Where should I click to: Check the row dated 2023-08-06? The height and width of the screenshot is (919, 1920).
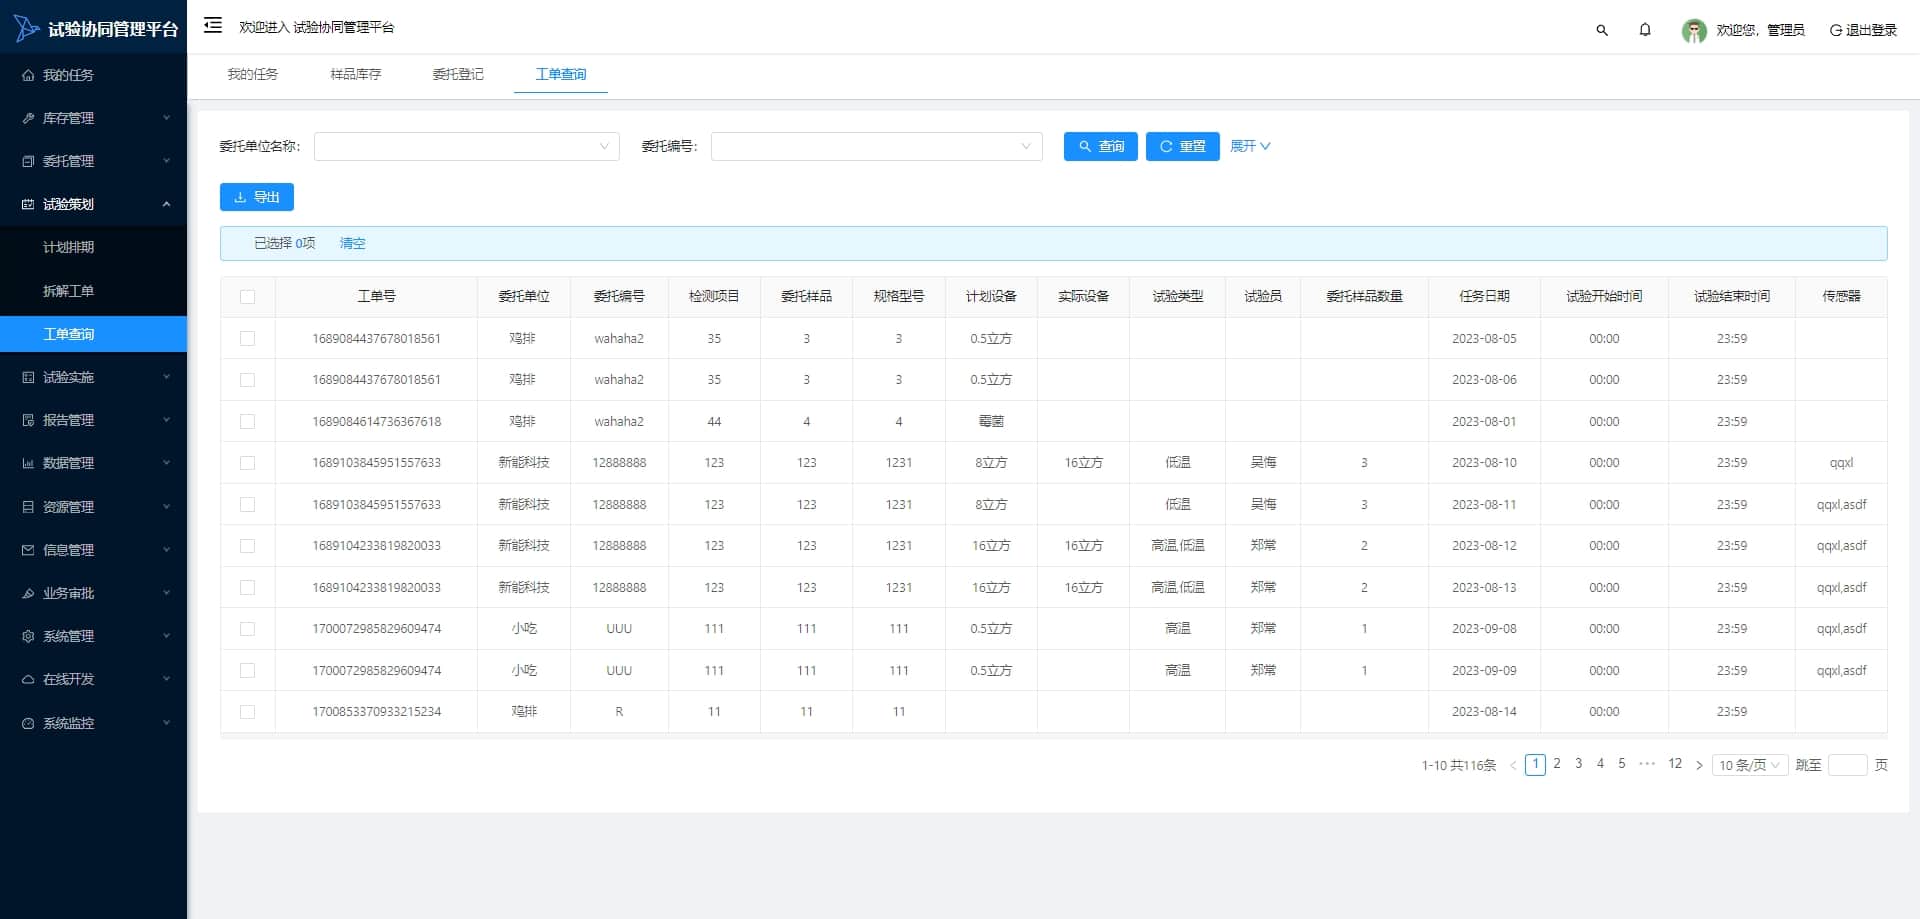(248, 380)
